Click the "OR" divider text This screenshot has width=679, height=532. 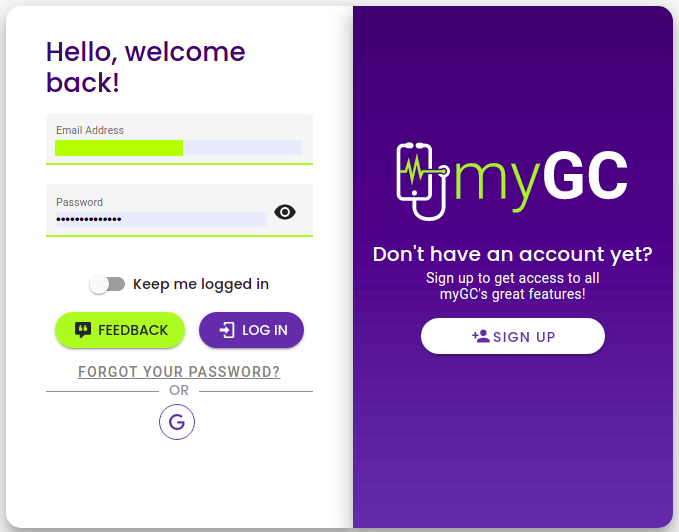pos(179,390)
